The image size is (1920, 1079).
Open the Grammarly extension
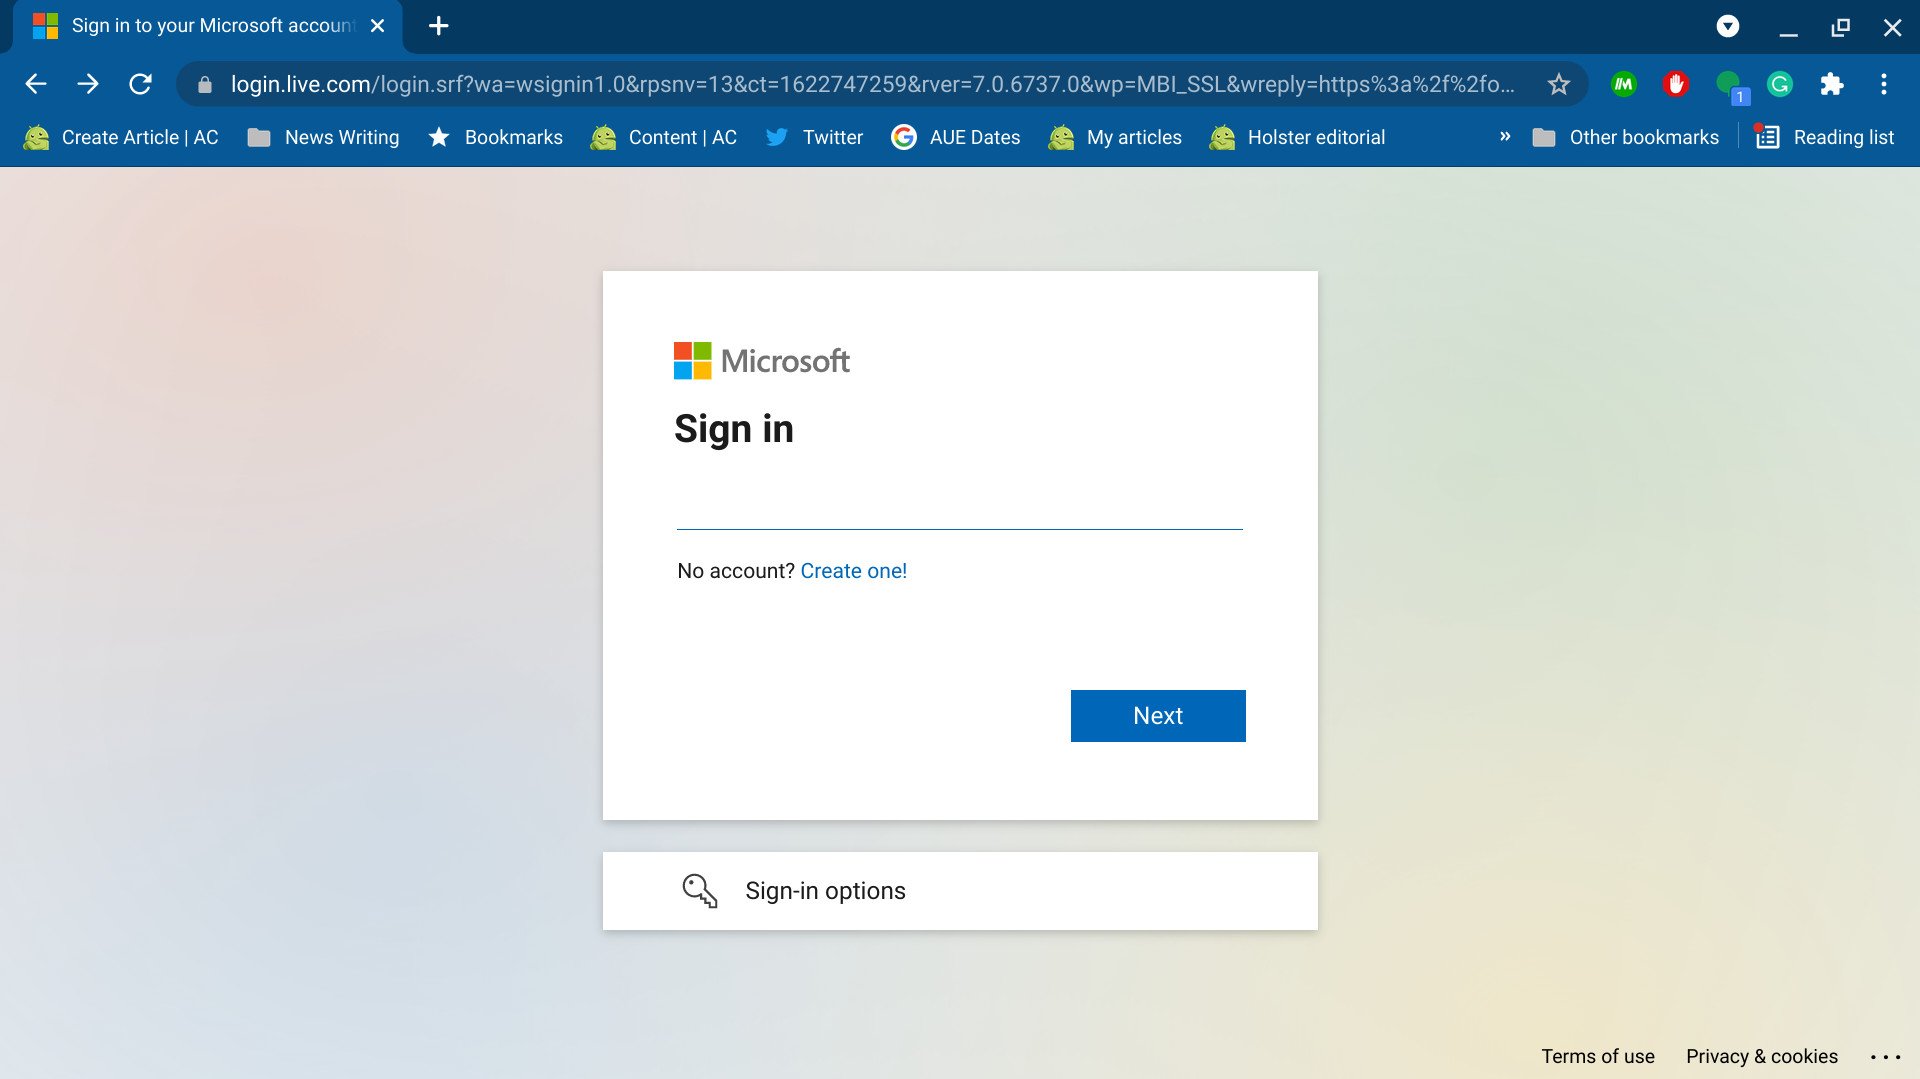(1780, 84)
